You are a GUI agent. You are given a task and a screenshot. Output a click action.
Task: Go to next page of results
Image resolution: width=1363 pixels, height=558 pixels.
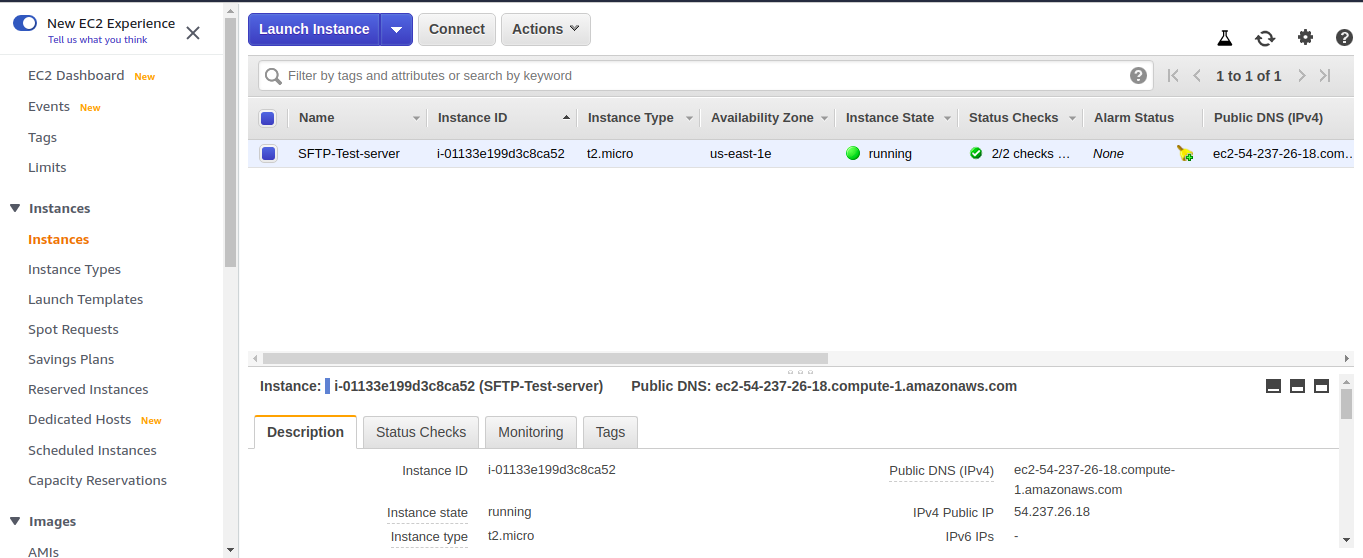coord(1301,76)
